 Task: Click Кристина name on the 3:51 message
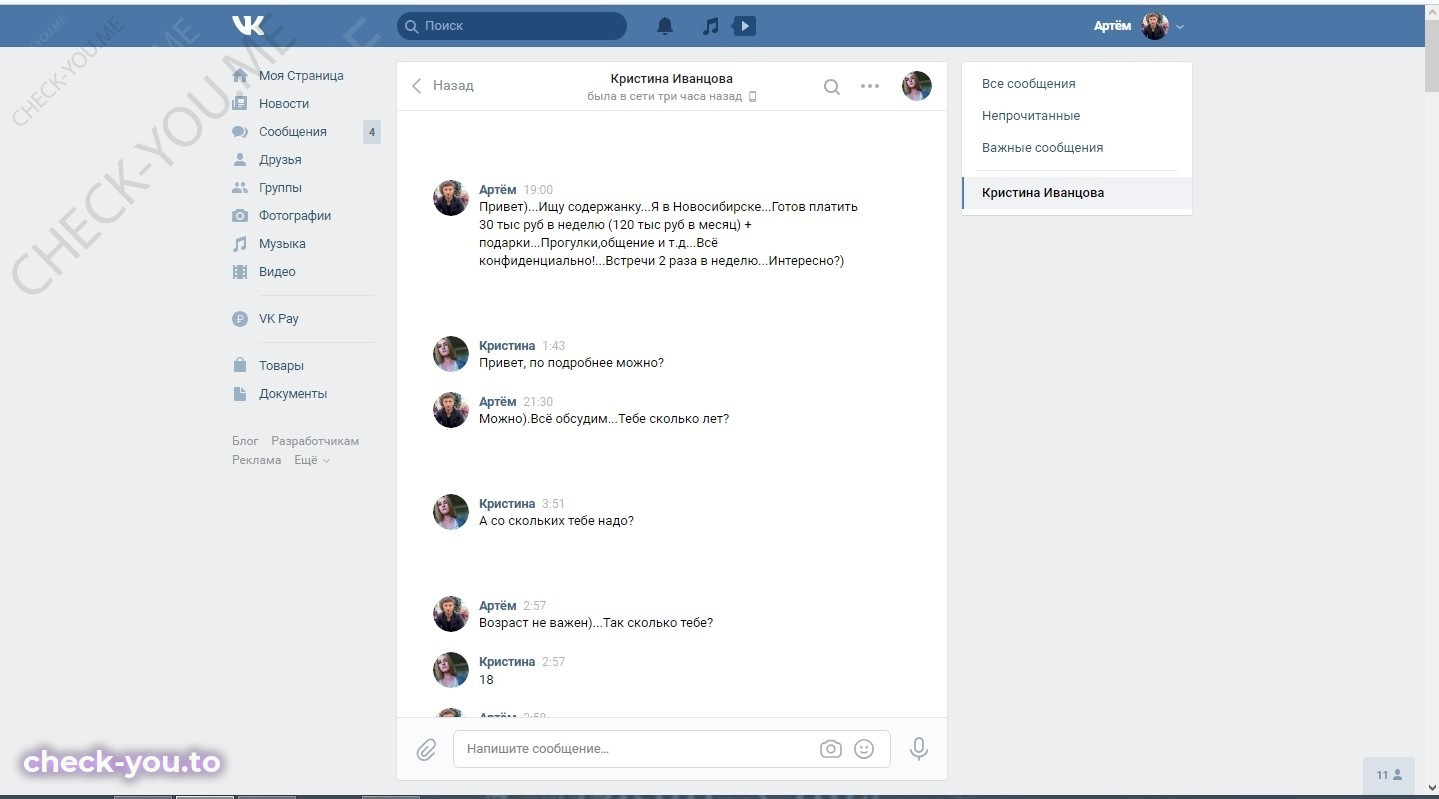[507, 504]
